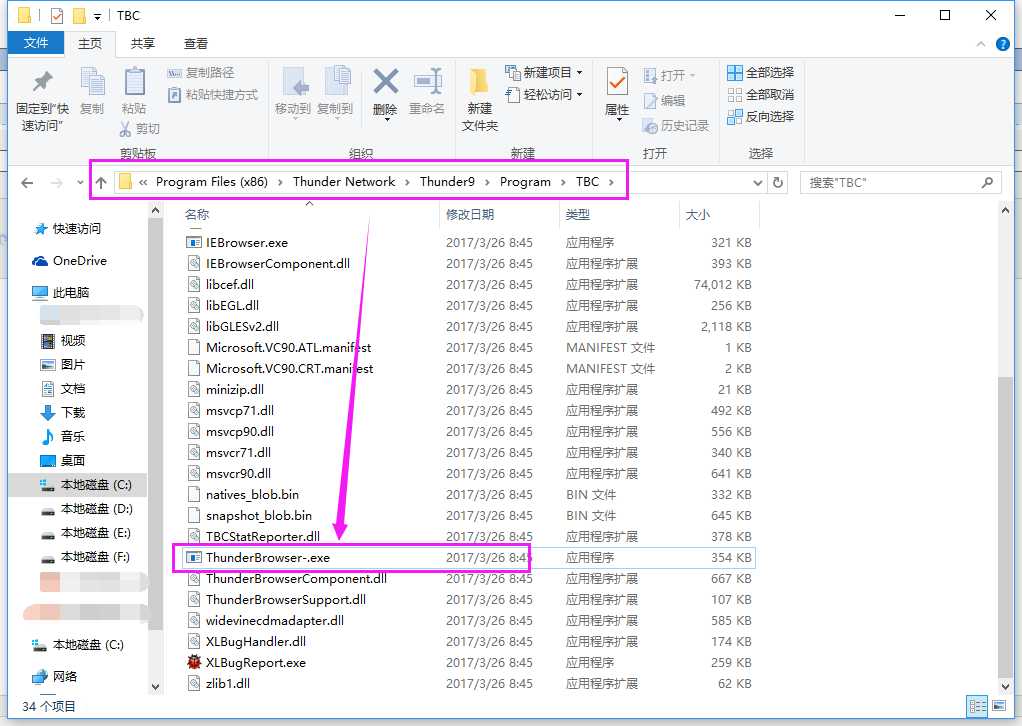Expand chevron after Thunder Network in path
1022x726 pixels.
[x=407, y=182]
